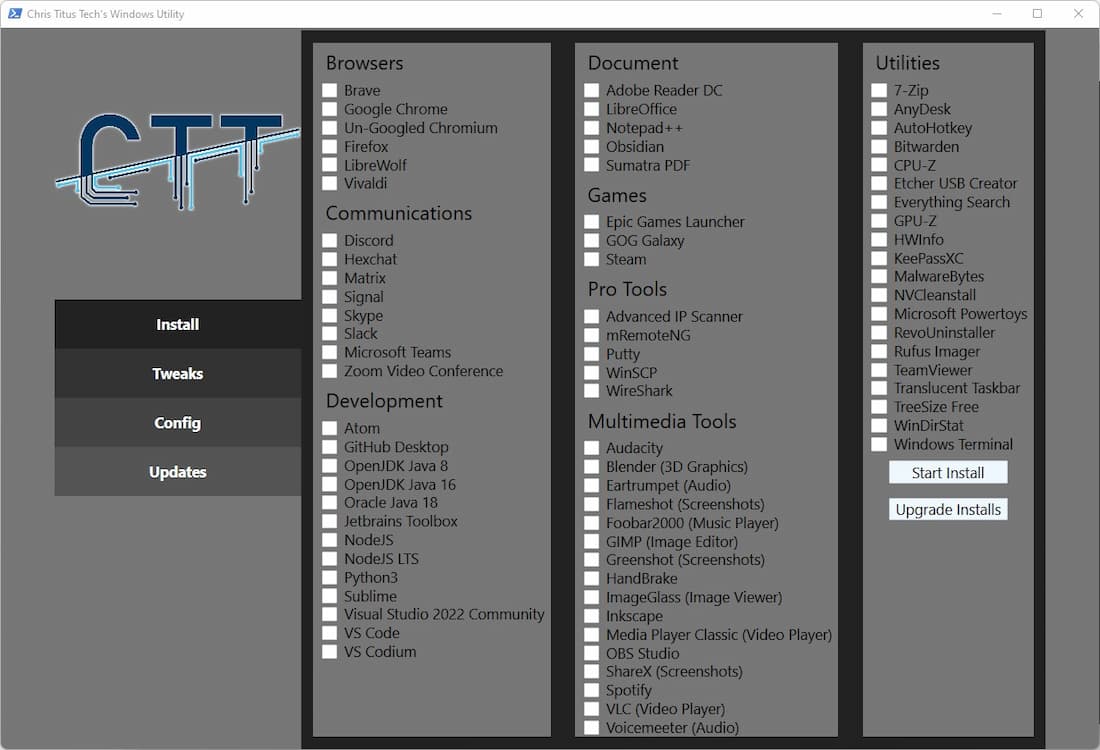Tick the 7-Zip checkbox

(879, 90)
